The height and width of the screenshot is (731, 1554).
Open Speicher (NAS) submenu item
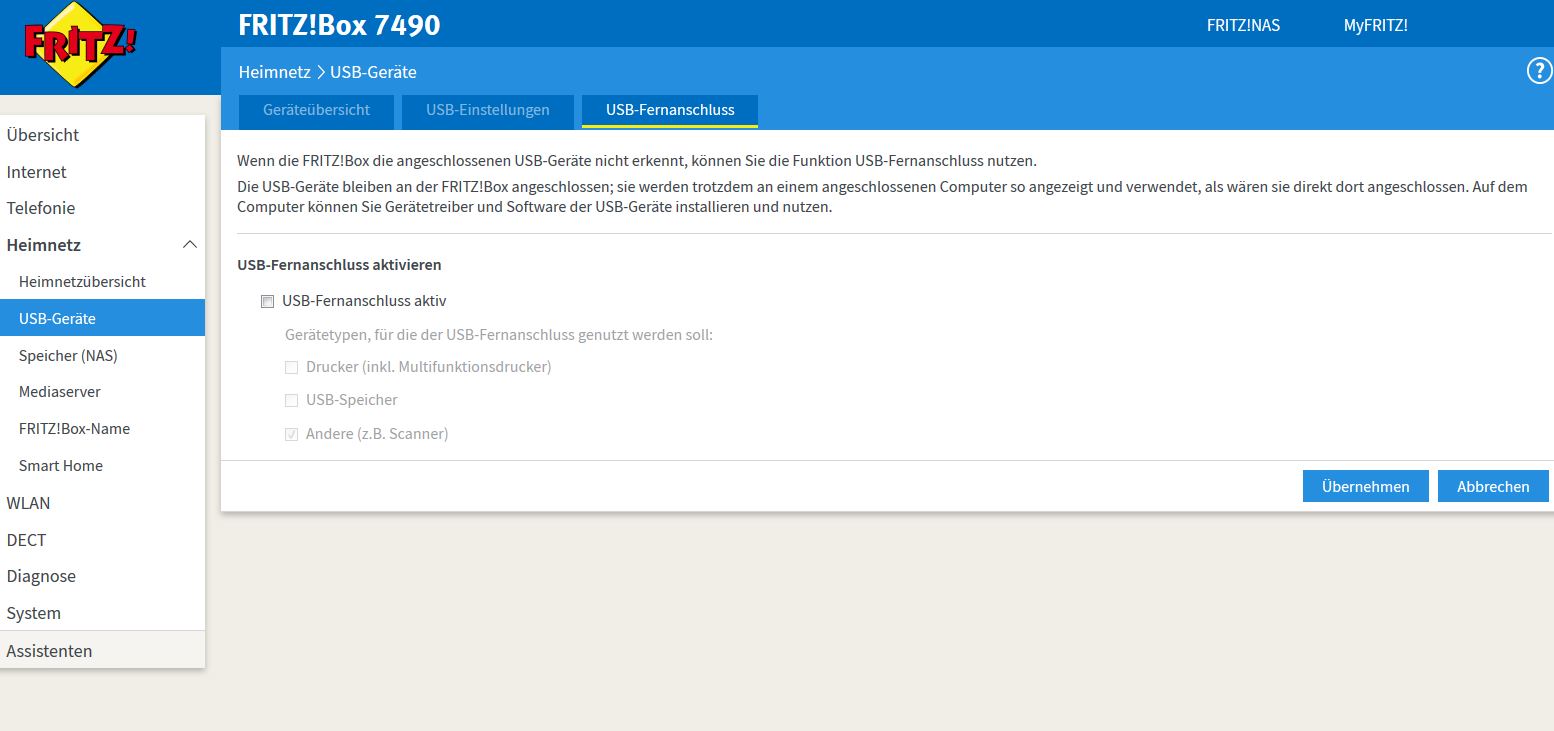pos(102,355)
